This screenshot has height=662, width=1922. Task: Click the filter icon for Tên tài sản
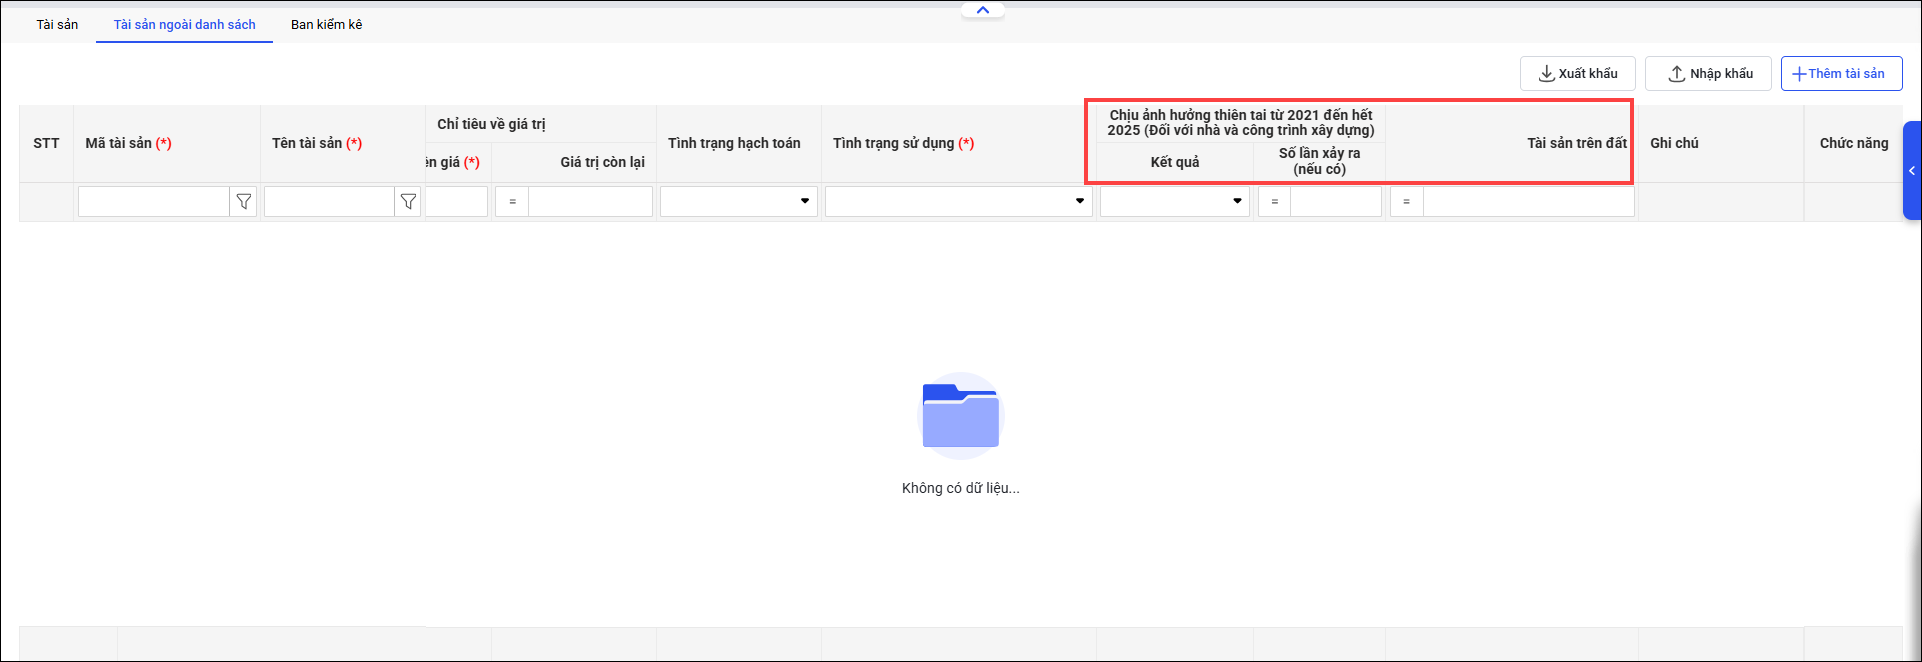pos(408,202)
